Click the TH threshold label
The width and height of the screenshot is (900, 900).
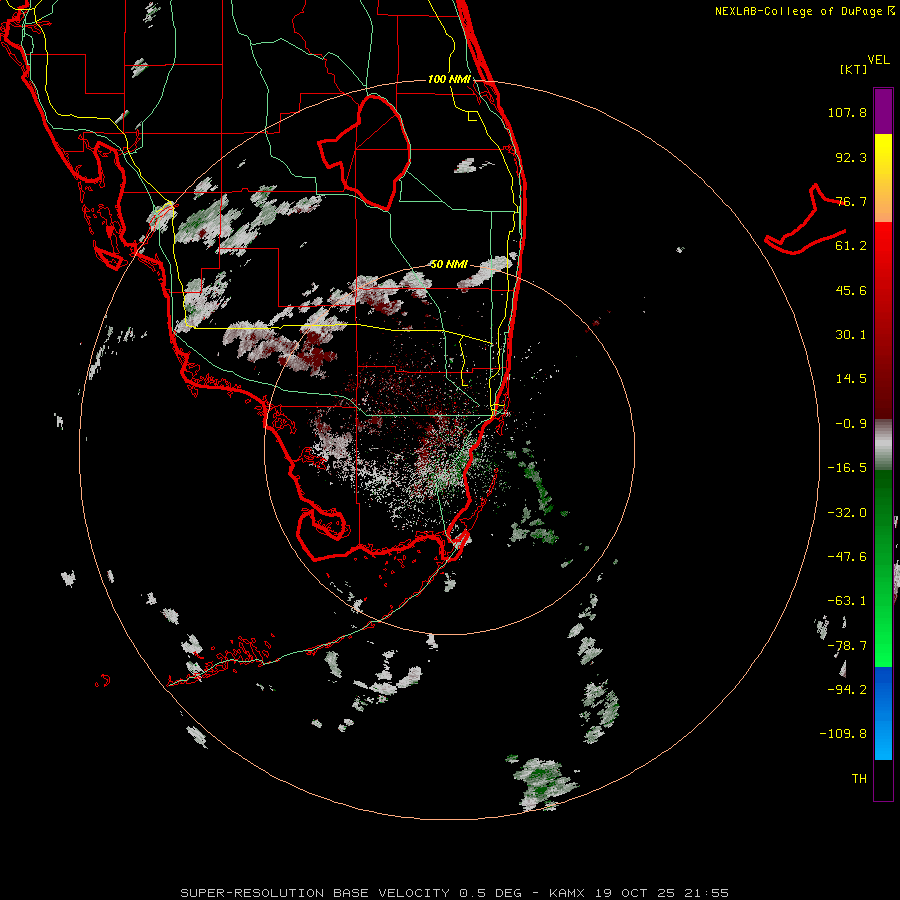tap(859, 778)
